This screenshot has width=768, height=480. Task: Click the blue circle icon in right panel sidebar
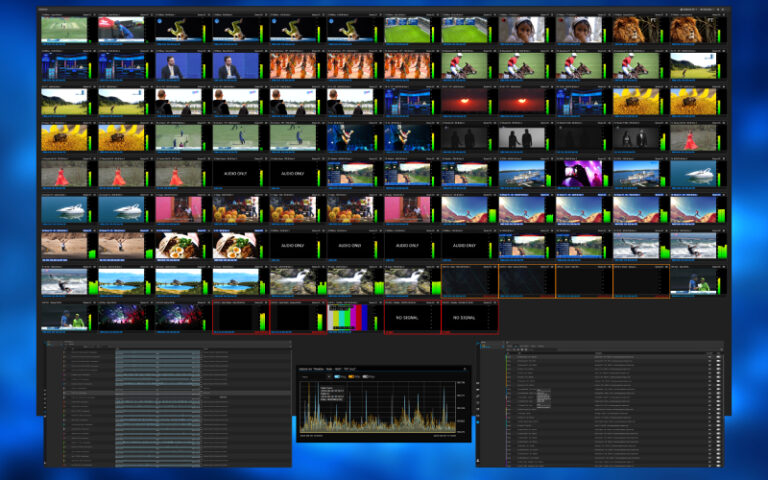[x=478, y=421]
